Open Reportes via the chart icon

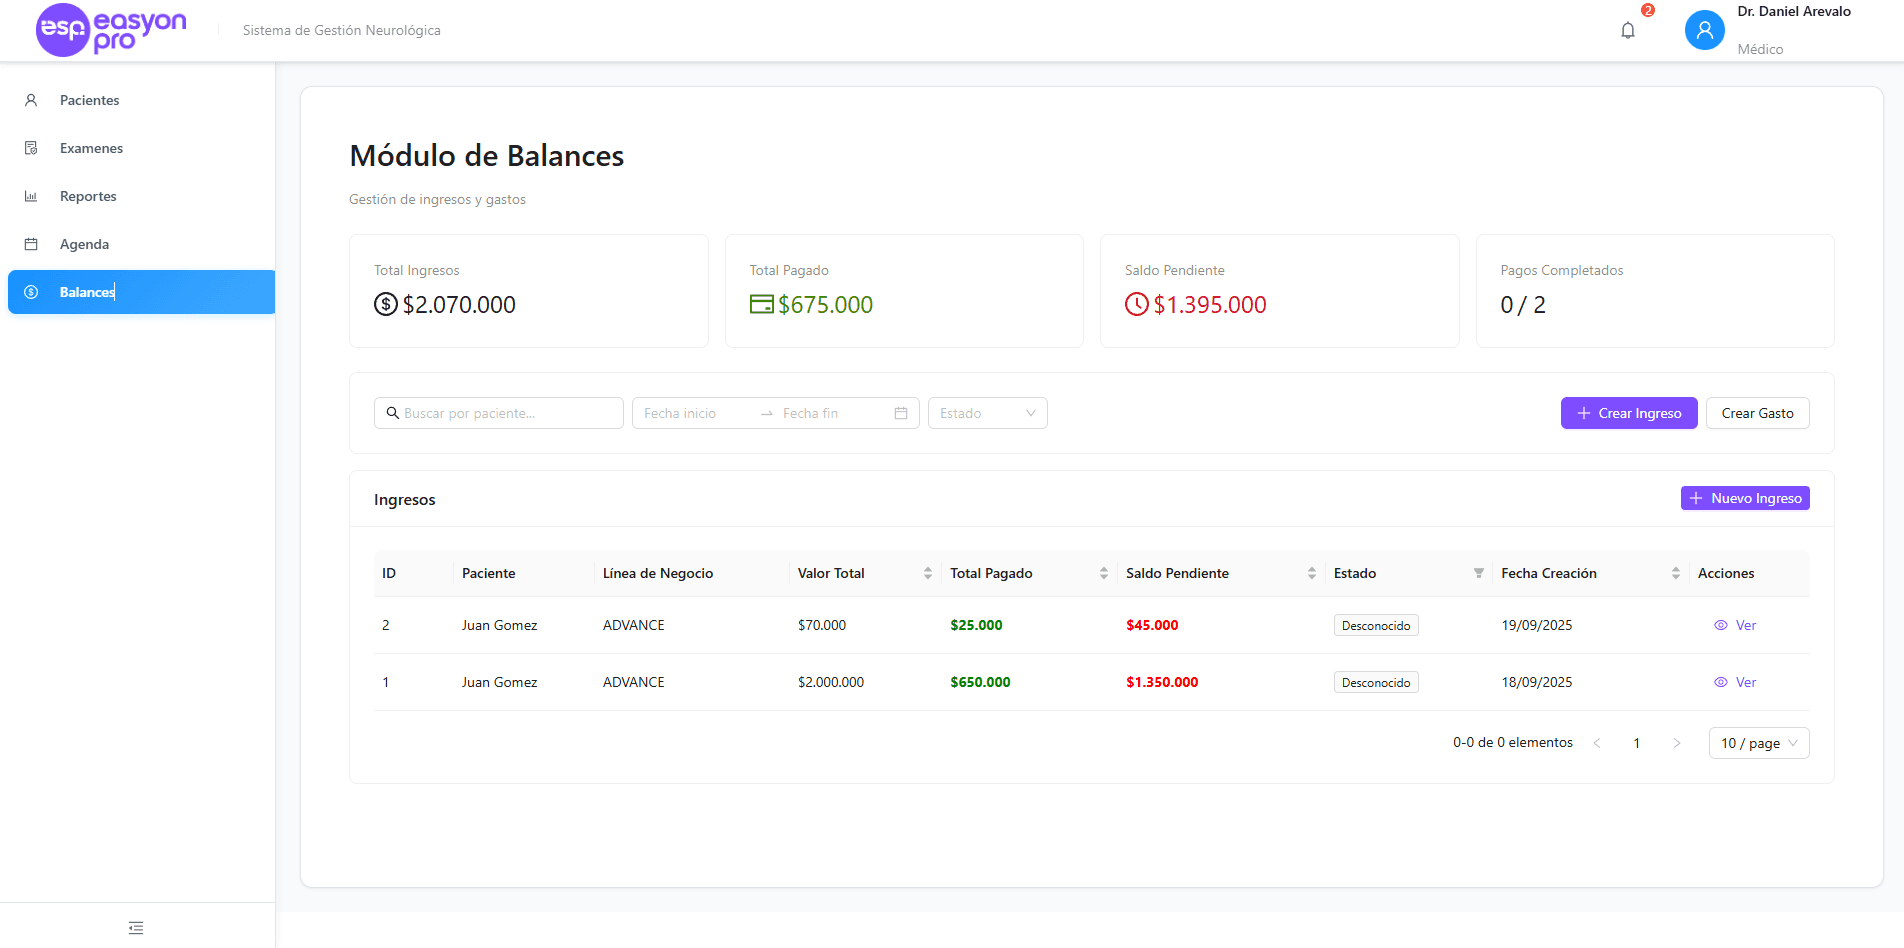click(30, 195)
